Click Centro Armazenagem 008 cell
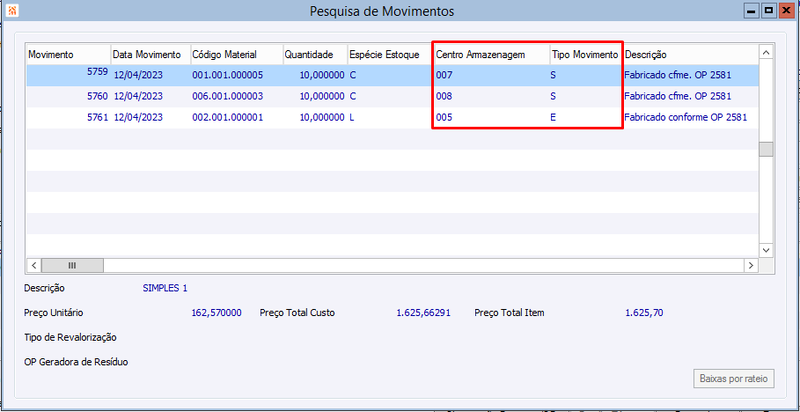This screenshot has height=412, width=800. pos(444,96)
